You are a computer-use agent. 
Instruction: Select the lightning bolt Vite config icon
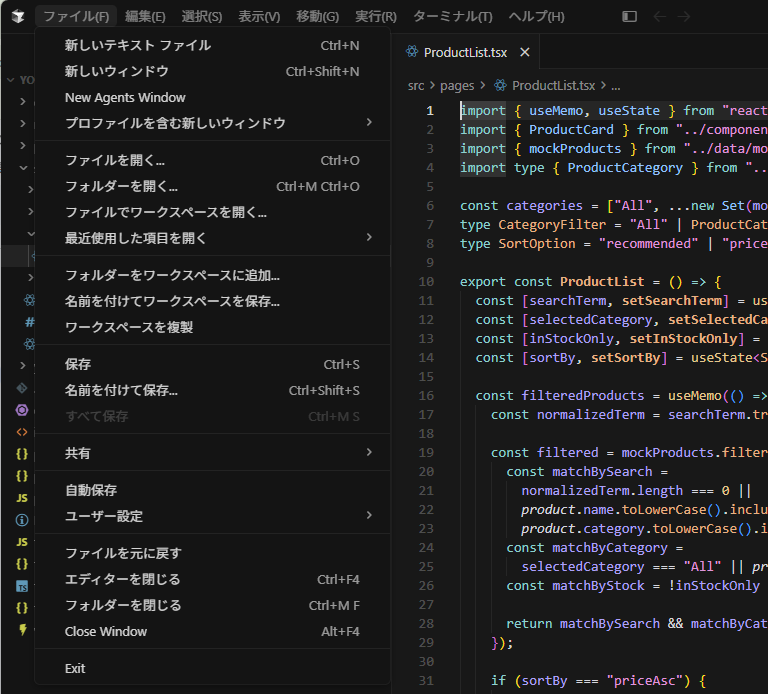pos(22,630)
